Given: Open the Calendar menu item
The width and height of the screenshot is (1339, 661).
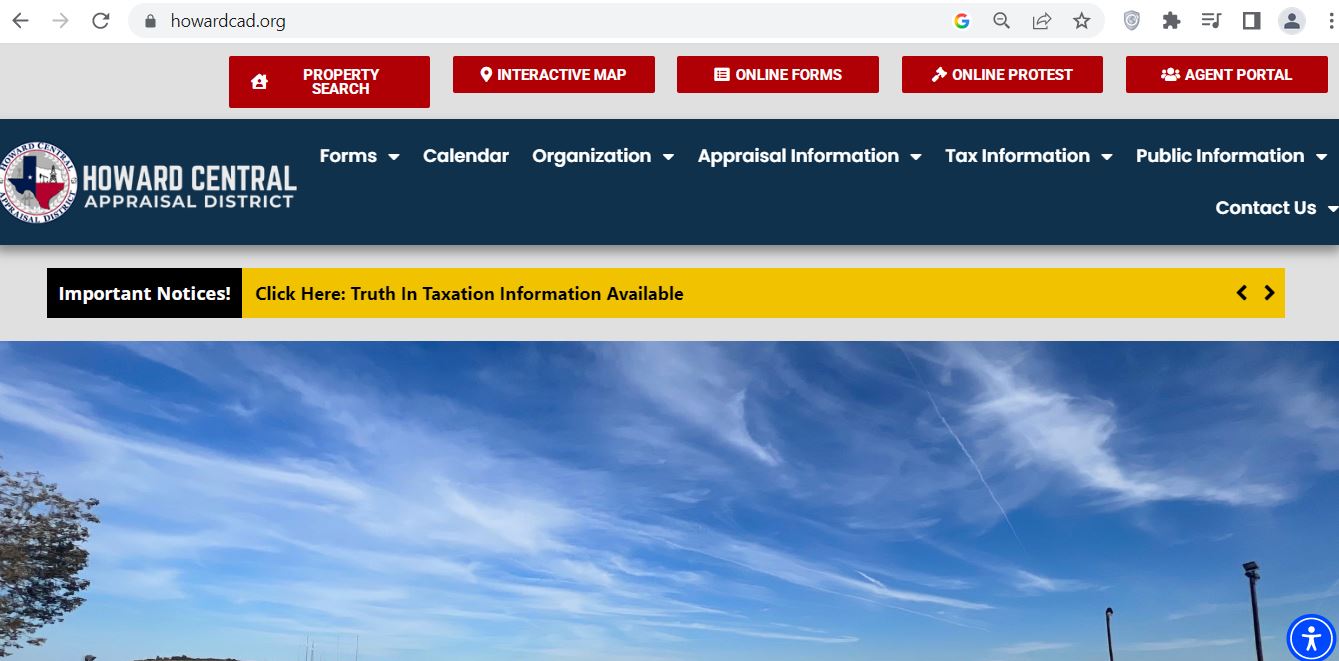Looking at the screenshot, I should click(x=466, y=156).
